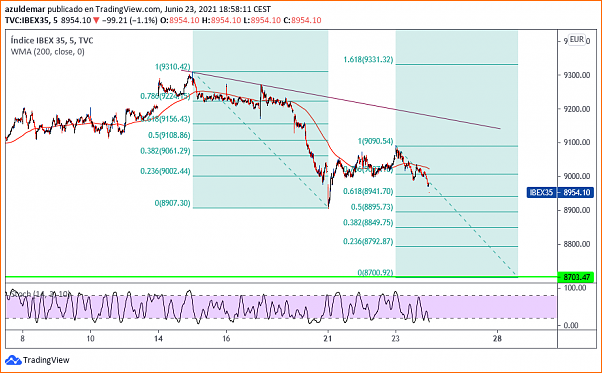The width and height of the screenshot is (602, 373).
Task: Click the 9000.00 price axis tick
Action: [x=577, y=176]
